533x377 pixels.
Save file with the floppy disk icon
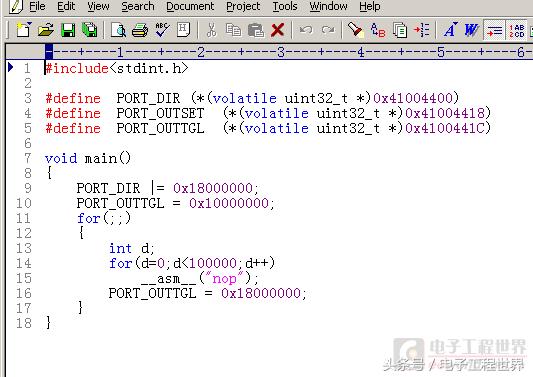pyautogui.click(x=68, y=30)
